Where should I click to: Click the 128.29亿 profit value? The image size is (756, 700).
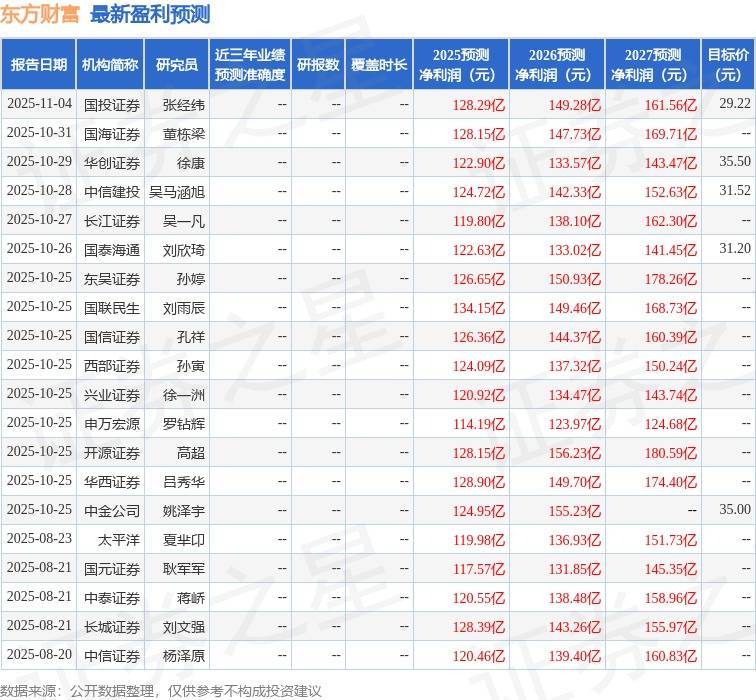click(x=478, y=105)
